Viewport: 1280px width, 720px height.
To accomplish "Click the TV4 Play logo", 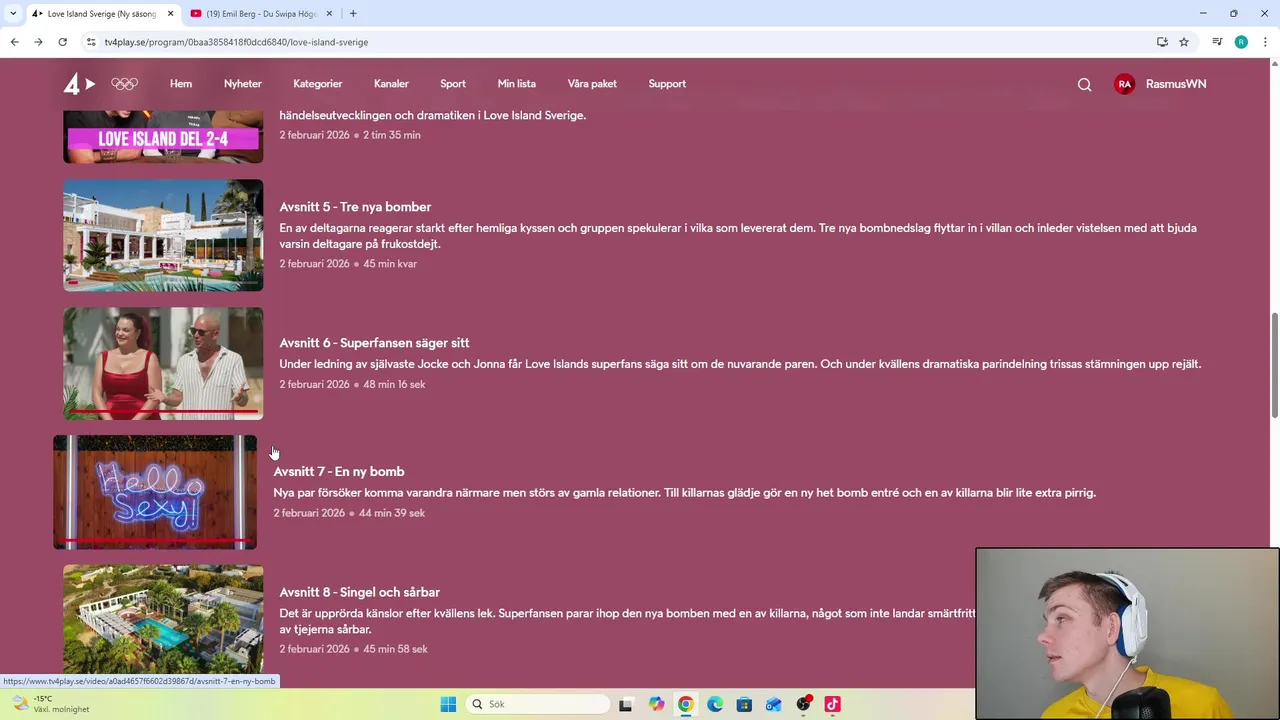I will pos(79,84).
